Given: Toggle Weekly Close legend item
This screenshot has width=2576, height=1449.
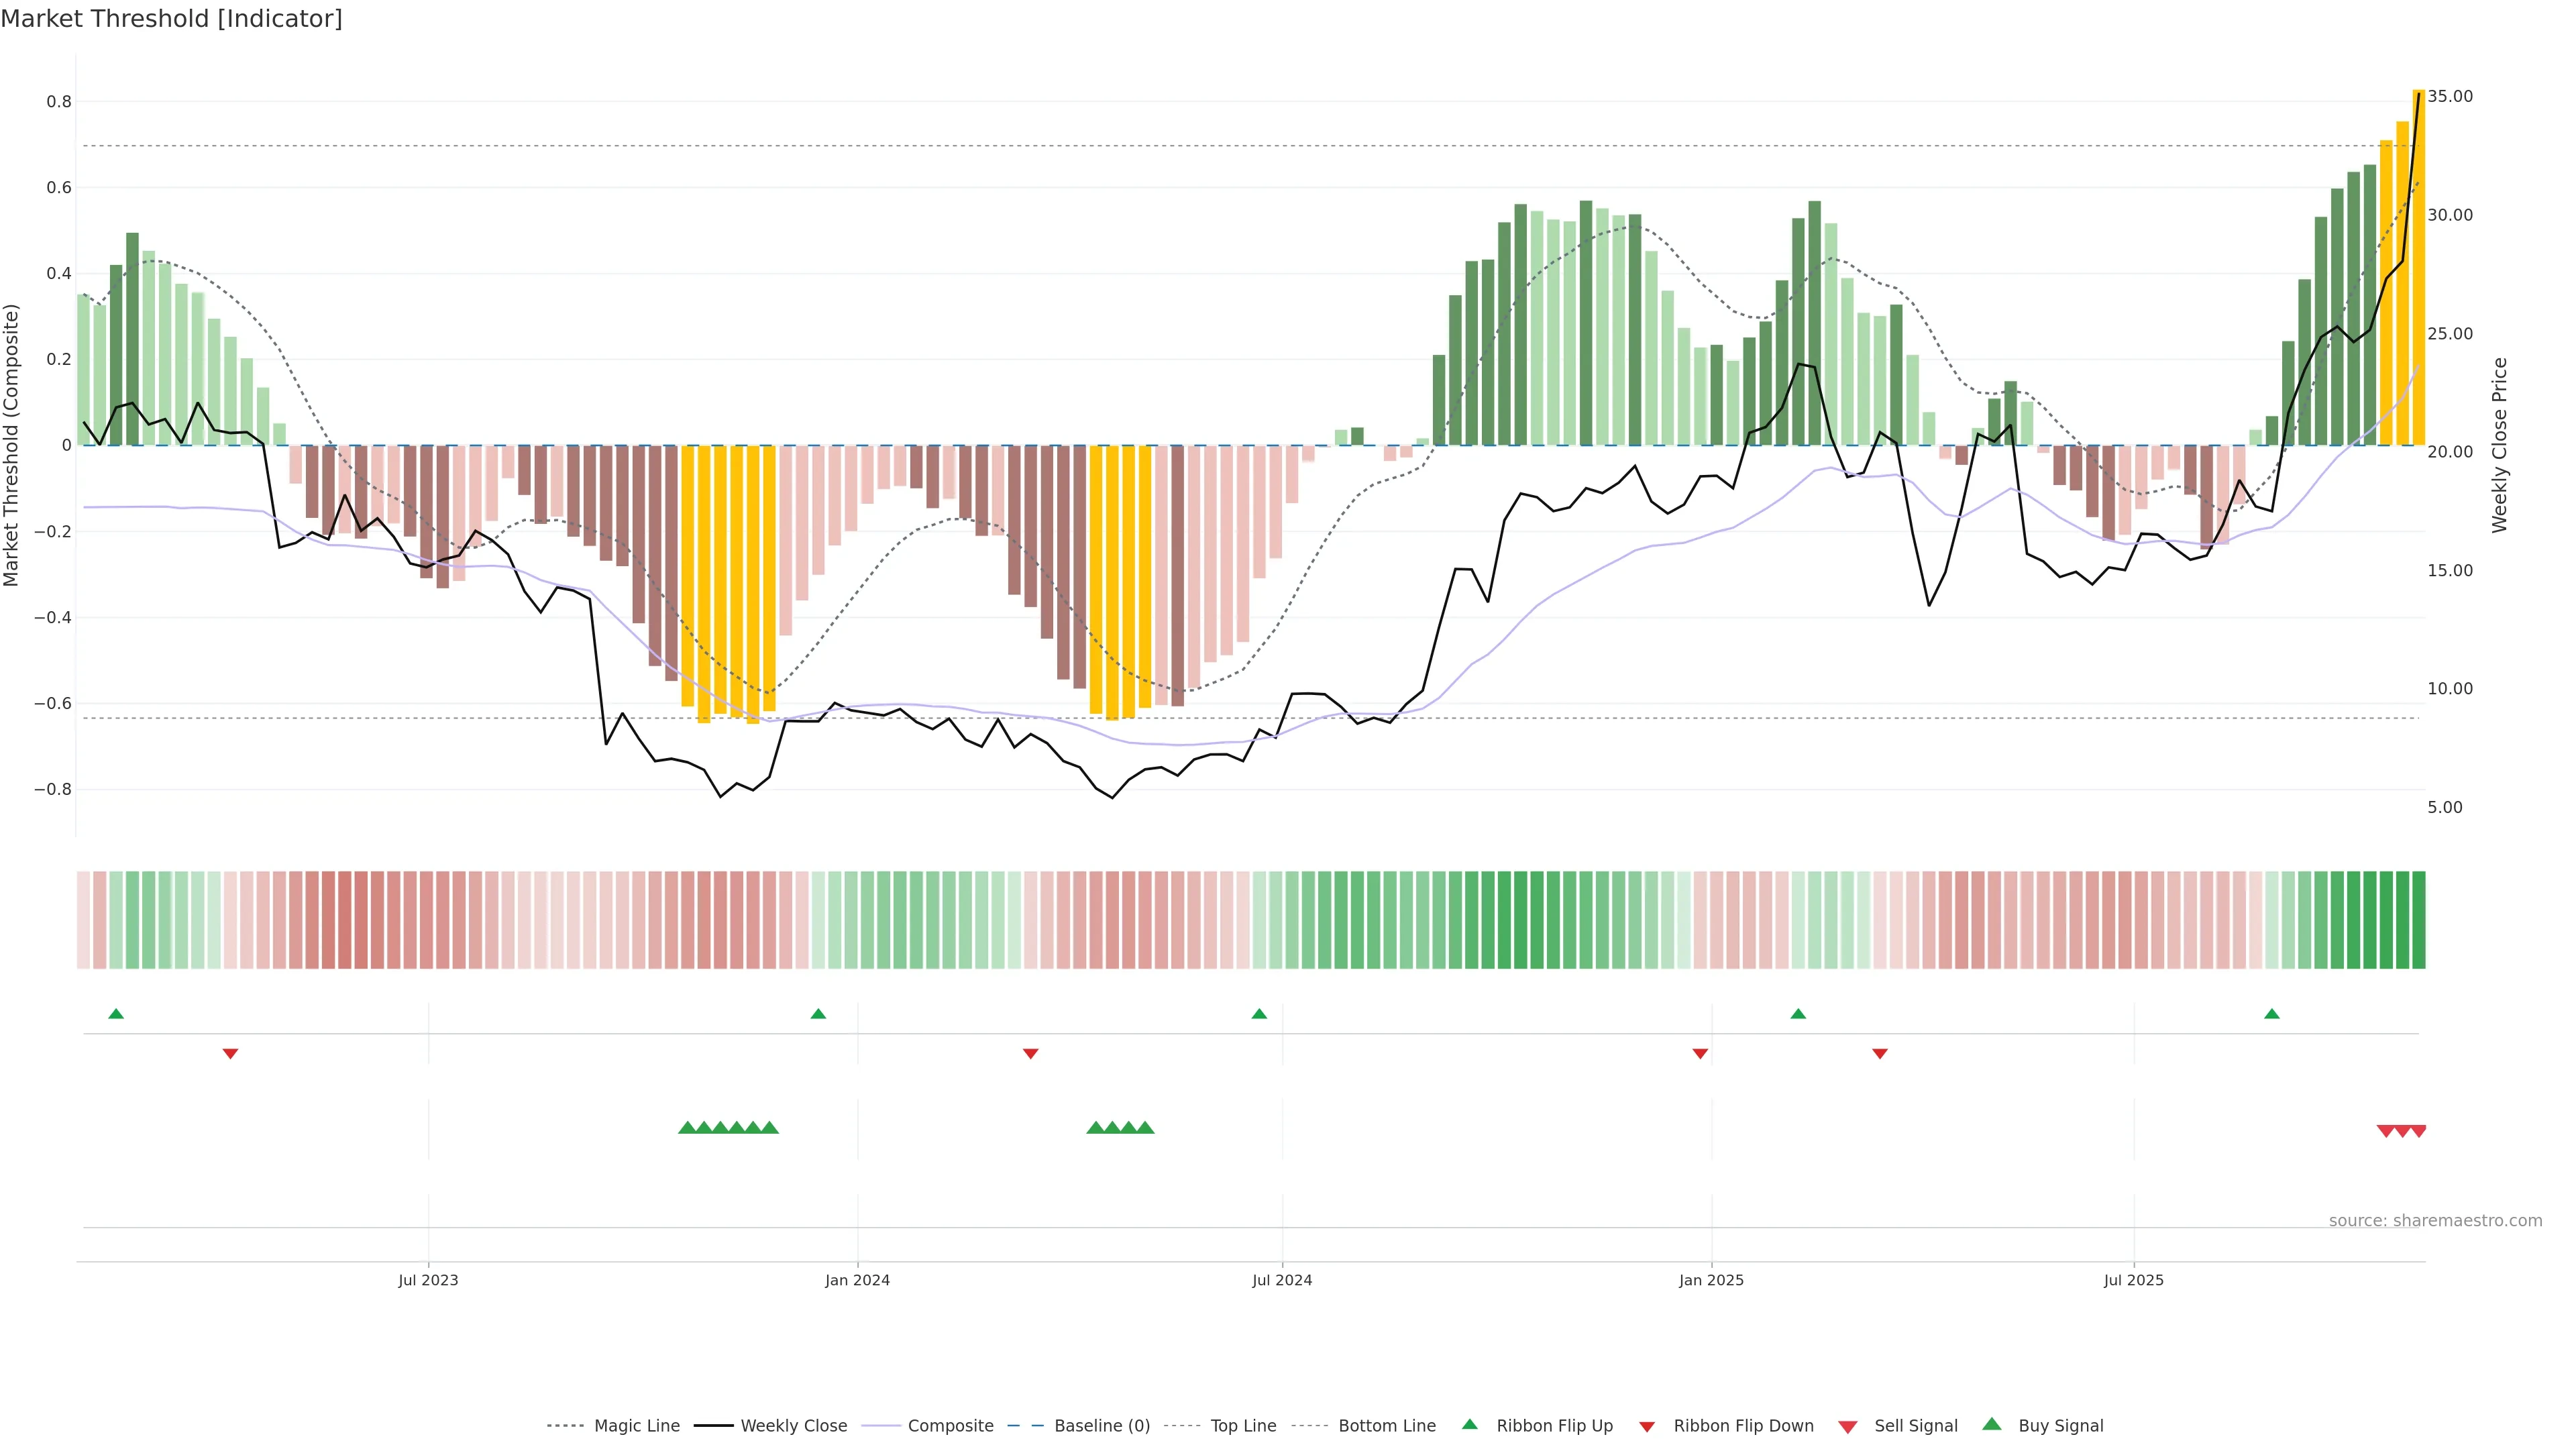Looking at the screenshot, I should [x=793, y=1426].
